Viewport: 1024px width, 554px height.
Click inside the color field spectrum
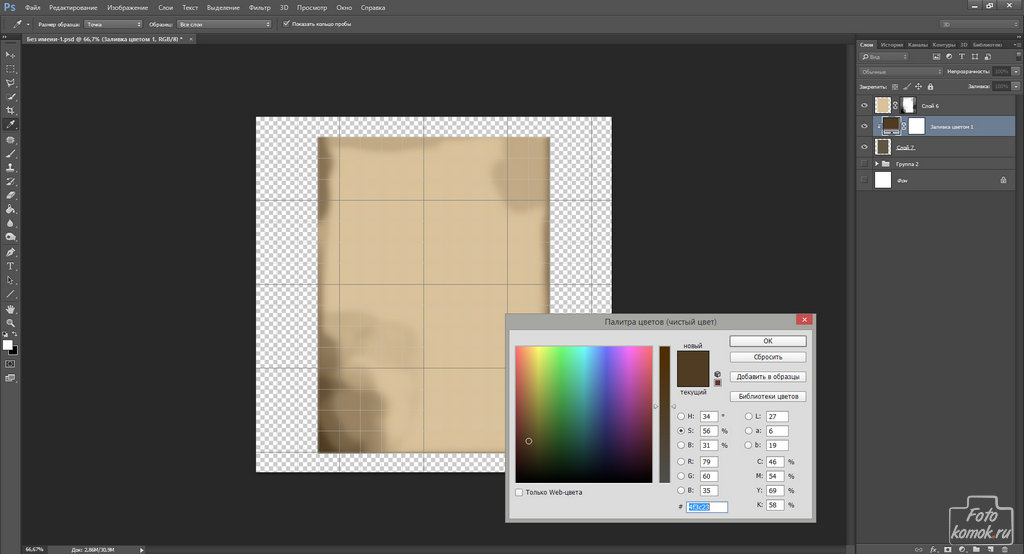[x=583, y=414]
